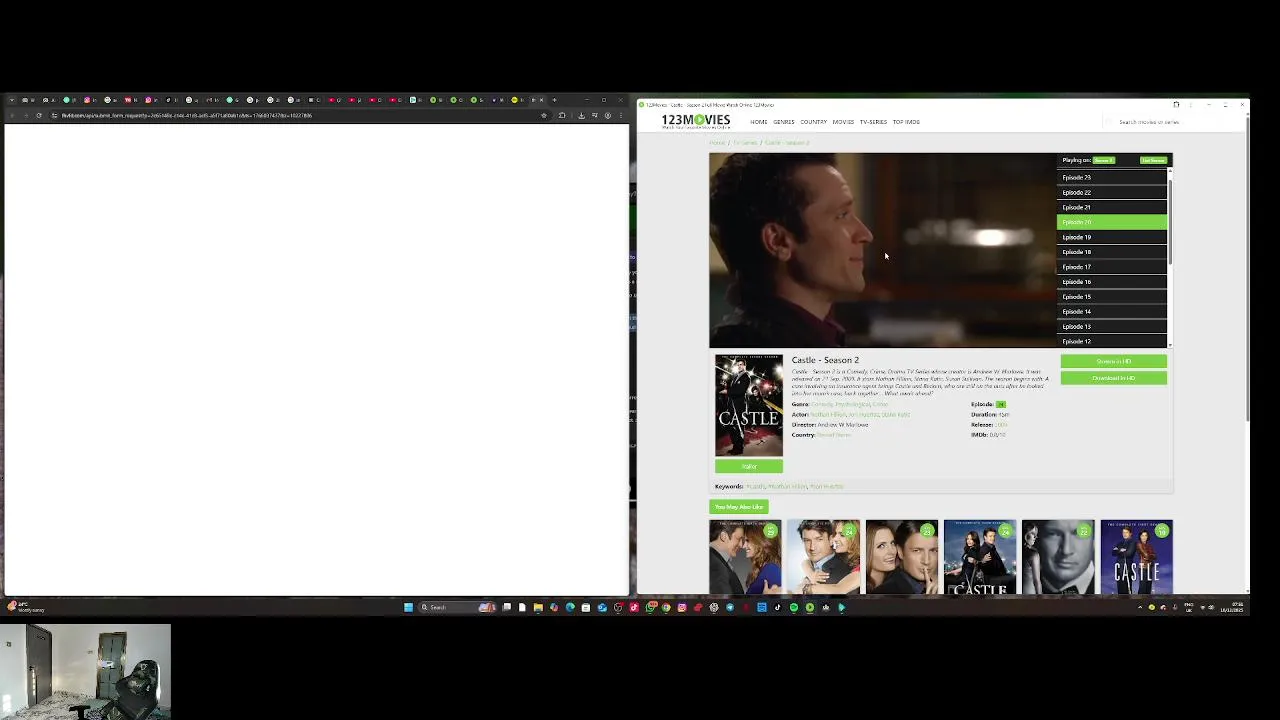Open ChatGPT from the taskbar

pos(713,607)
